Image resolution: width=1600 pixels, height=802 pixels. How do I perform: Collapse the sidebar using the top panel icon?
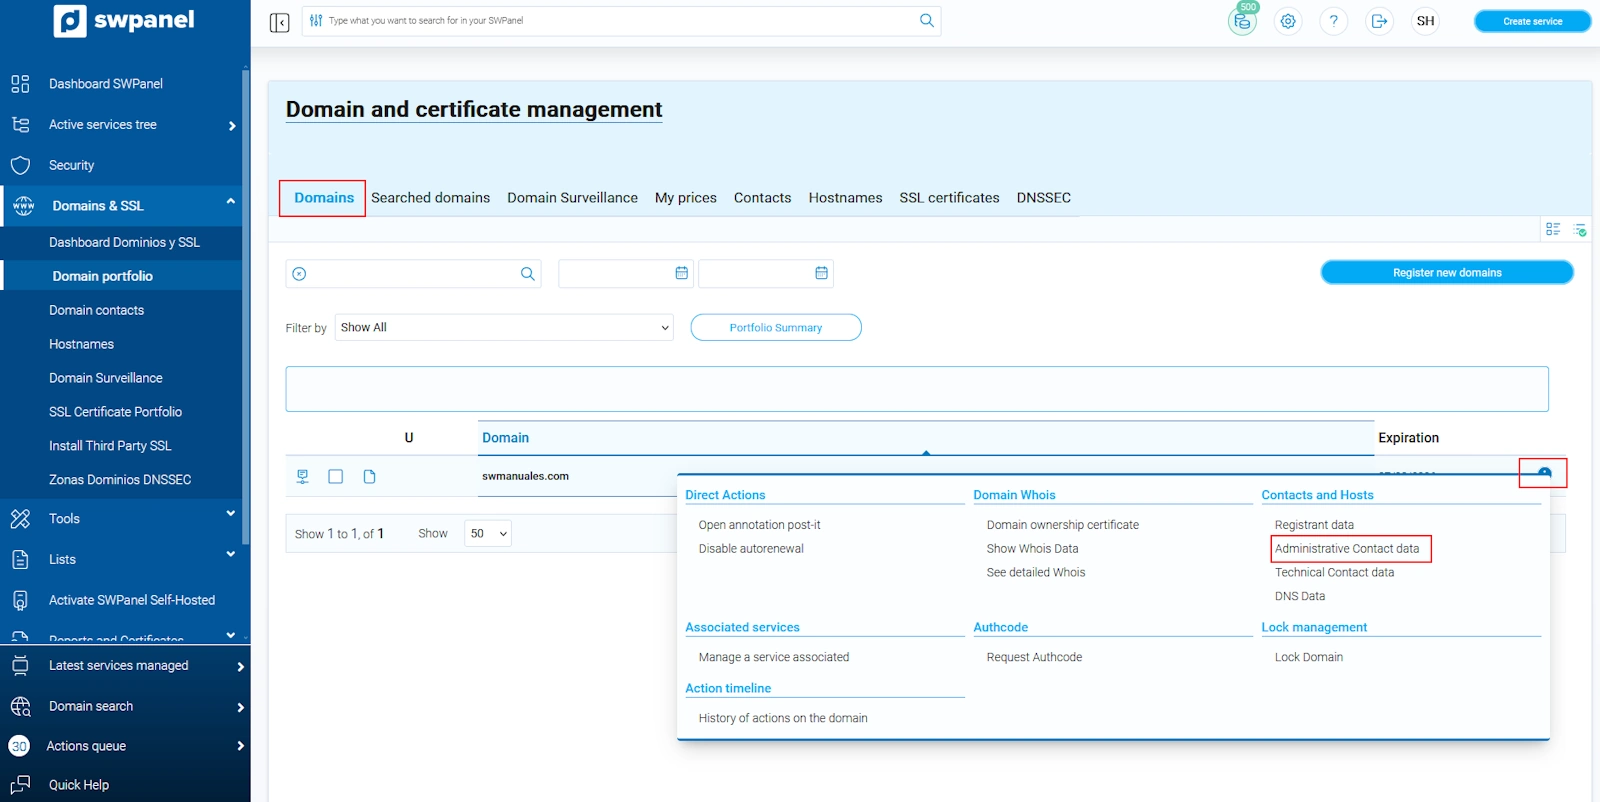point(279,22)
